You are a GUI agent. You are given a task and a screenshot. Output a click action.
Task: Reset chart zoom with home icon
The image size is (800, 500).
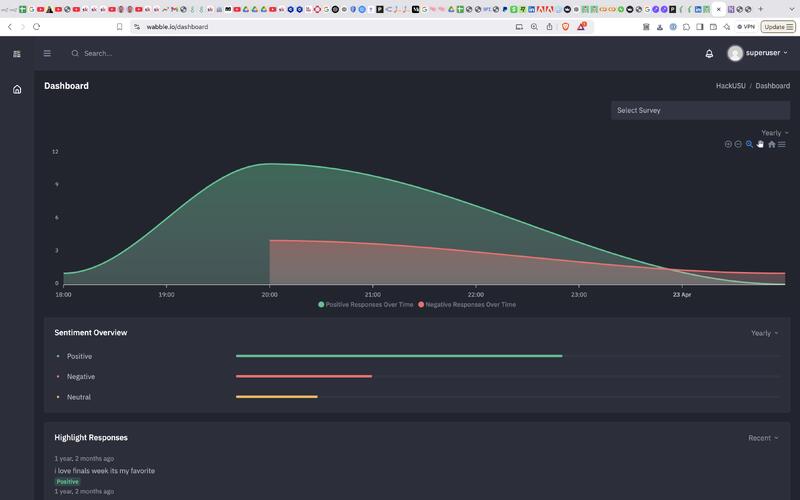pyautogui.click(x=771, y=144)
